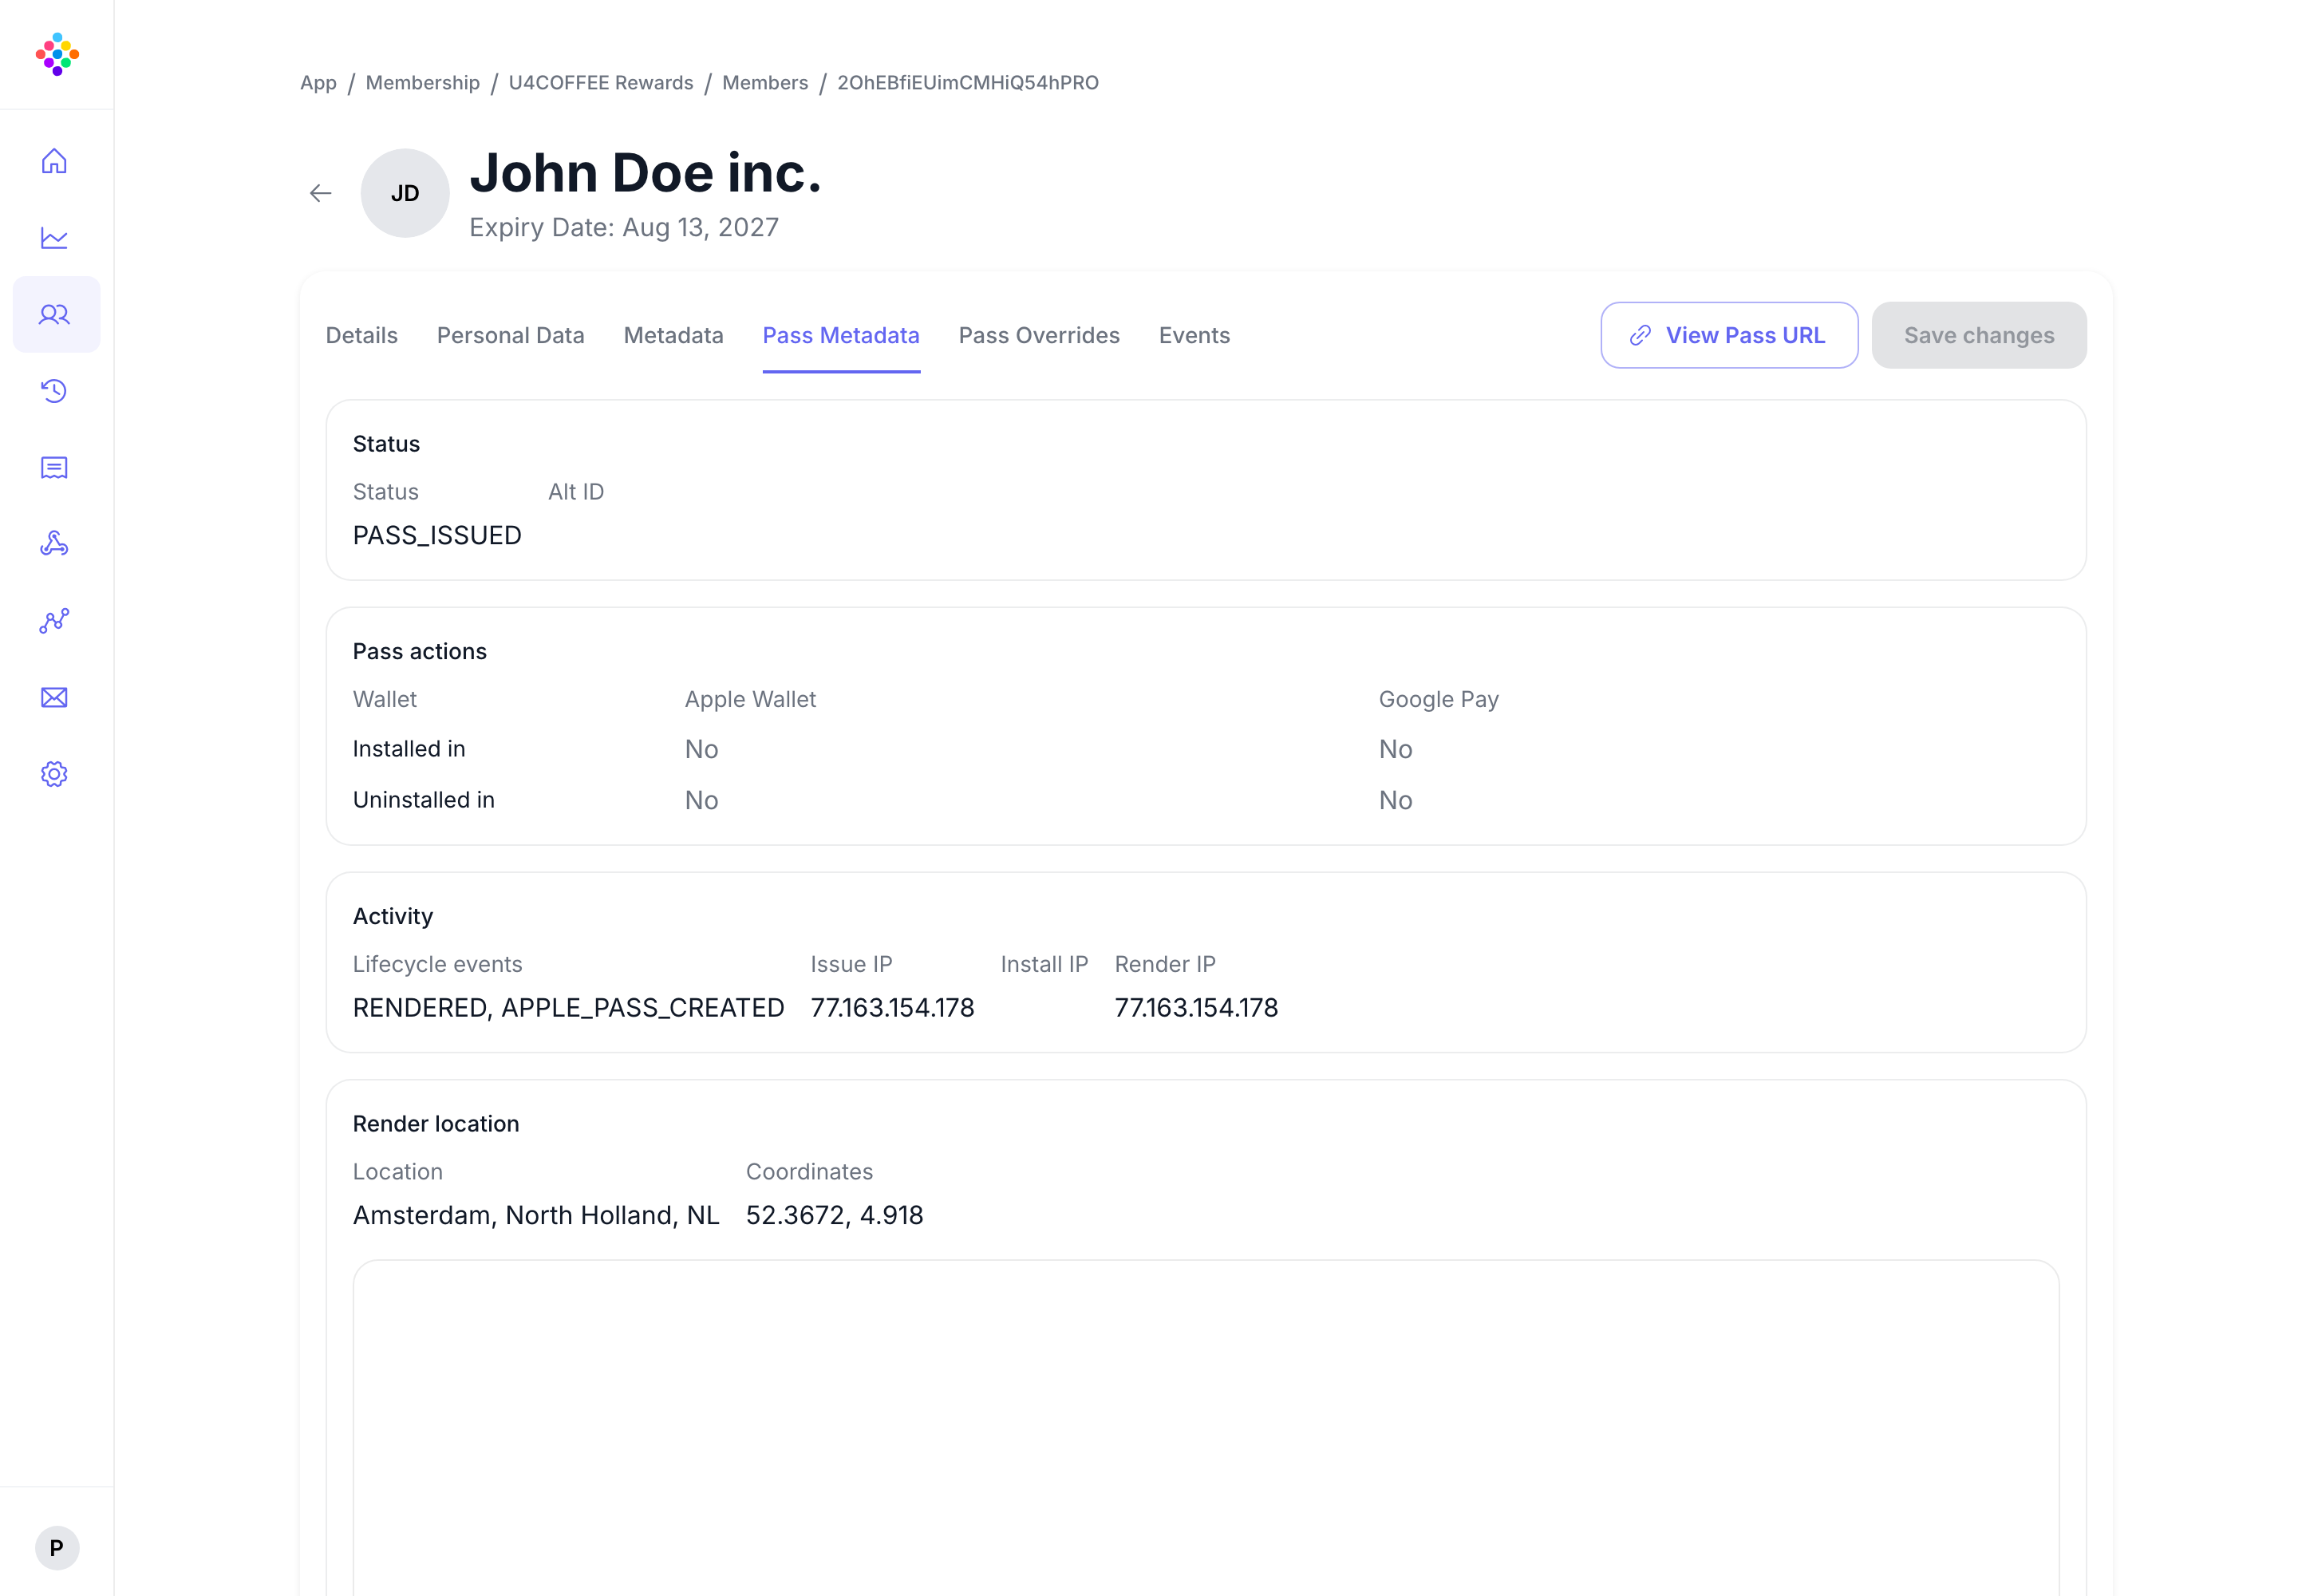Go back with the left arrow

320,193
